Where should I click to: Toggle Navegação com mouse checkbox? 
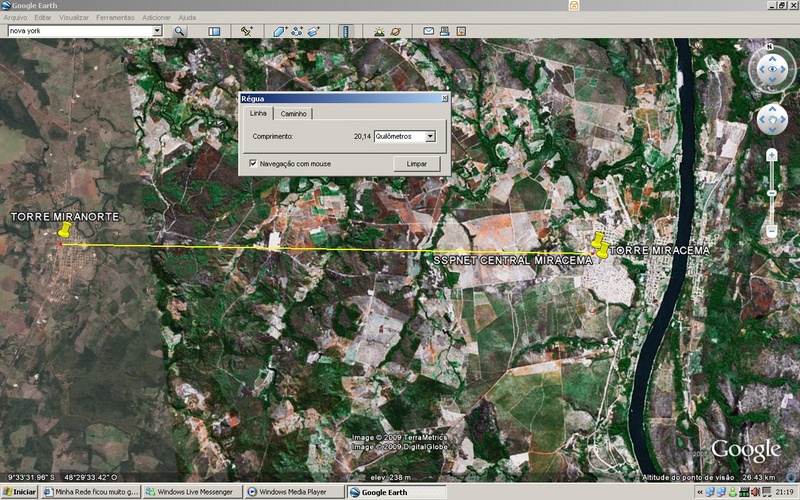pos(253,163)
